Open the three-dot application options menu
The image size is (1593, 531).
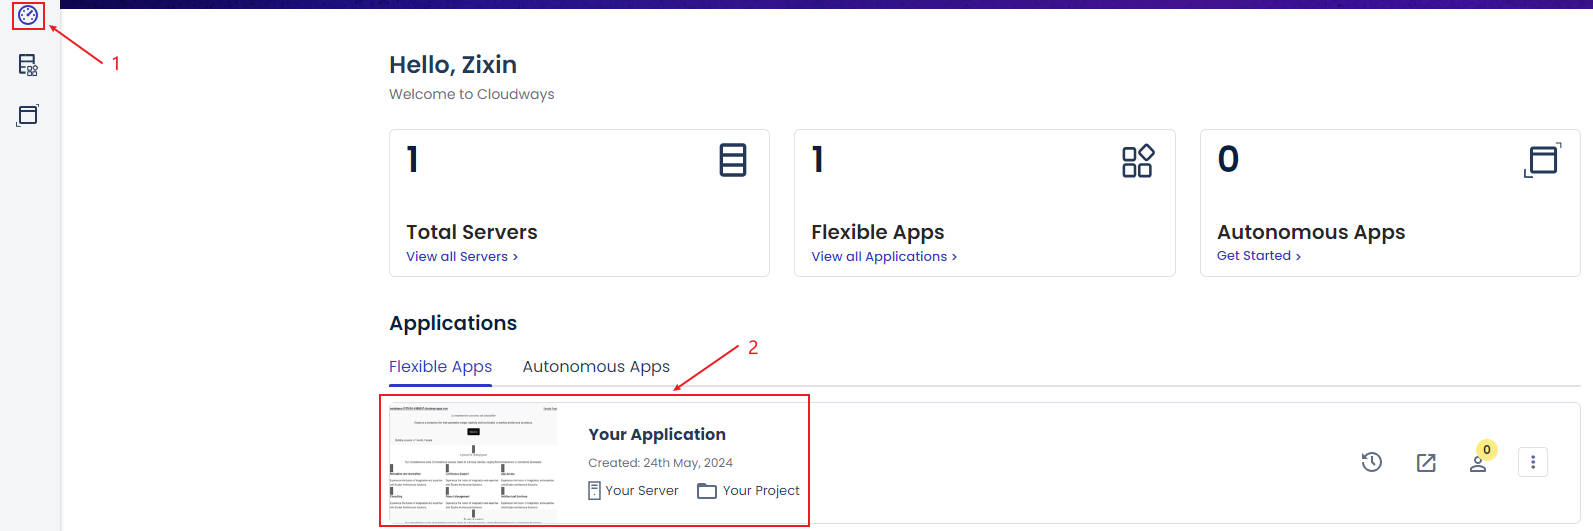coord(1533,462)
